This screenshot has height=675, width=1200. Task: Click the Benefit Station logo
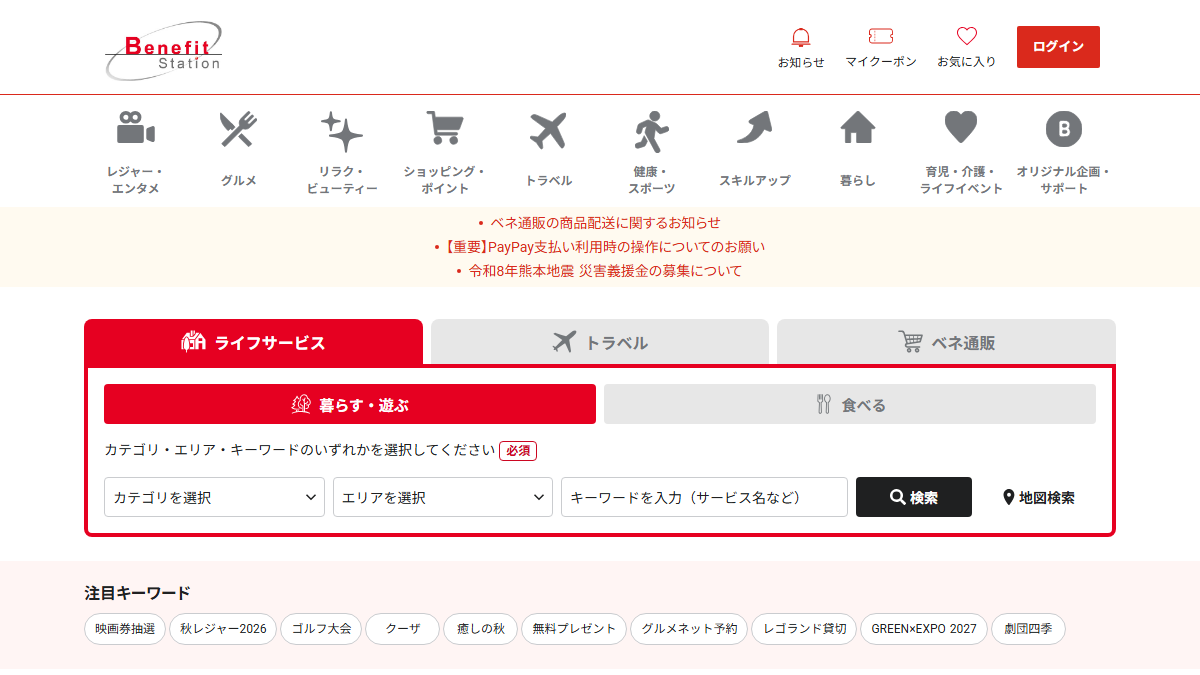163,50
